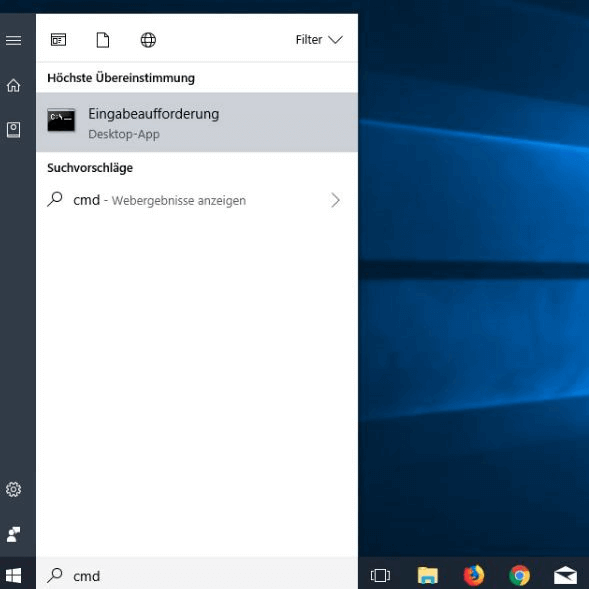Screen dimensions: 589x589
Task: Click the Suchvorschläge heading
Action: tap(90, 168)
